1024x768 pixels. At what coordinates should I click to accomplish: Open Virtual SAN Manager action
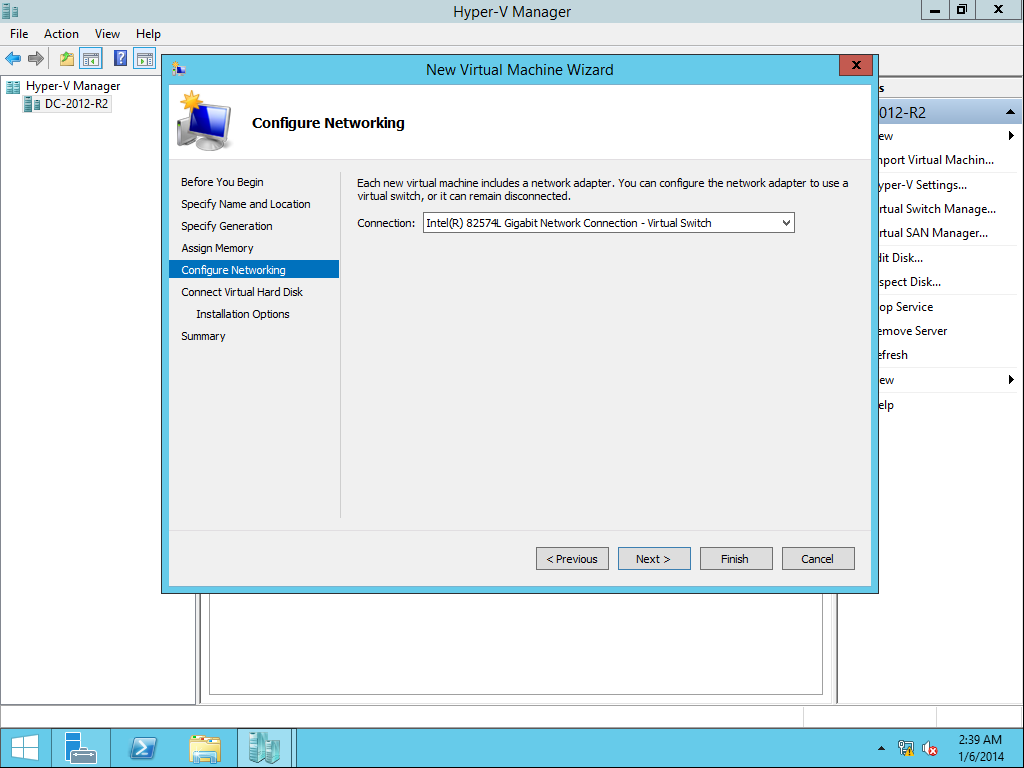[x=933, y=233]
